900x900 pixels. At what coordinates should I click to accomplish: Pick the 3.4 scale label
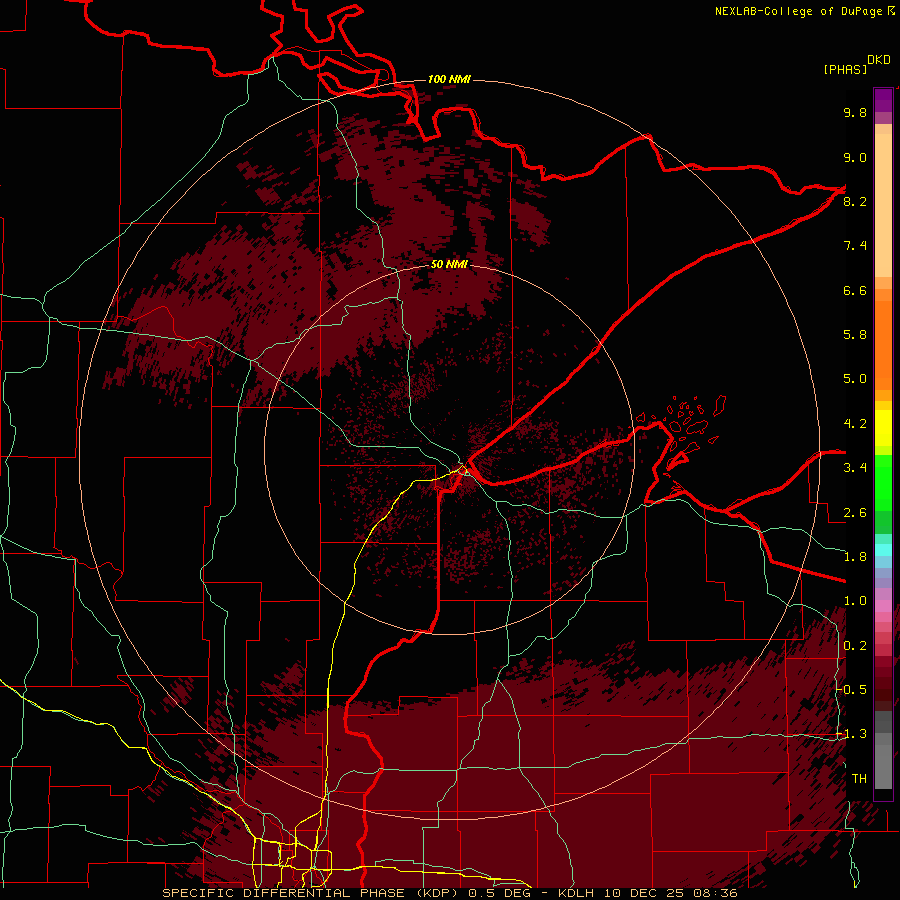[x=855, y=468]
